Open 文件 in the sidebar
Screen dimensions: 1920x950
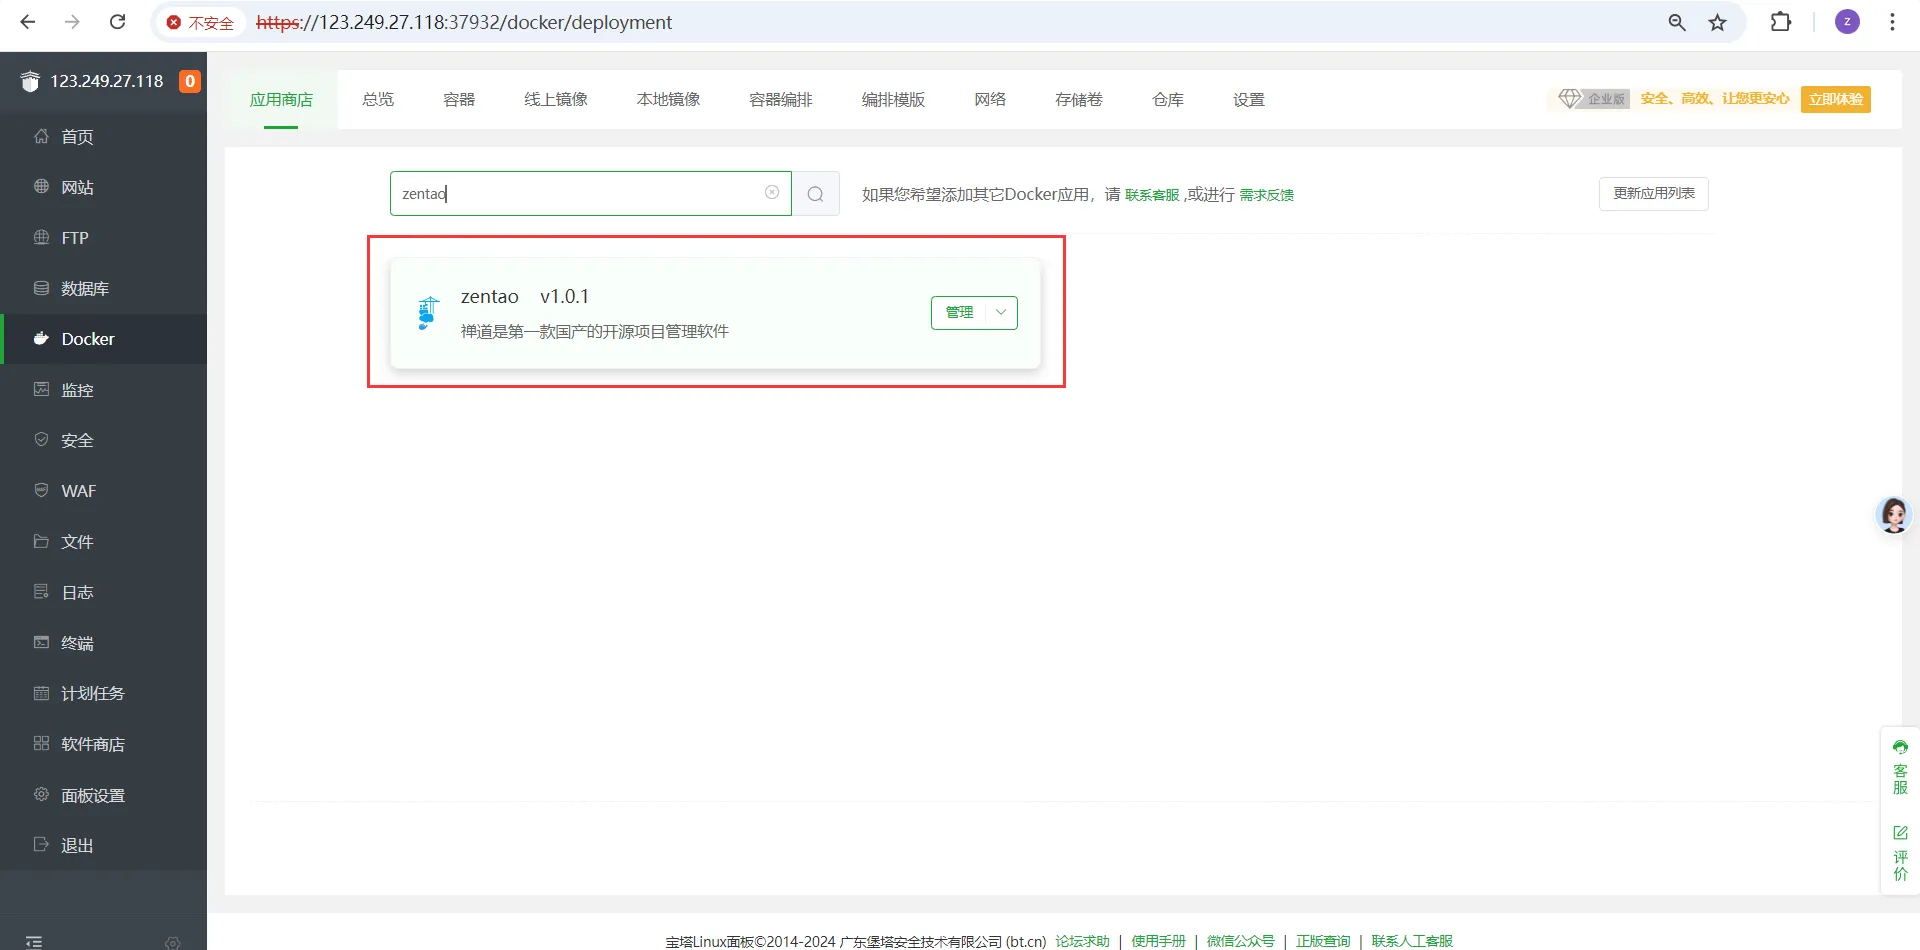point(104,542)
